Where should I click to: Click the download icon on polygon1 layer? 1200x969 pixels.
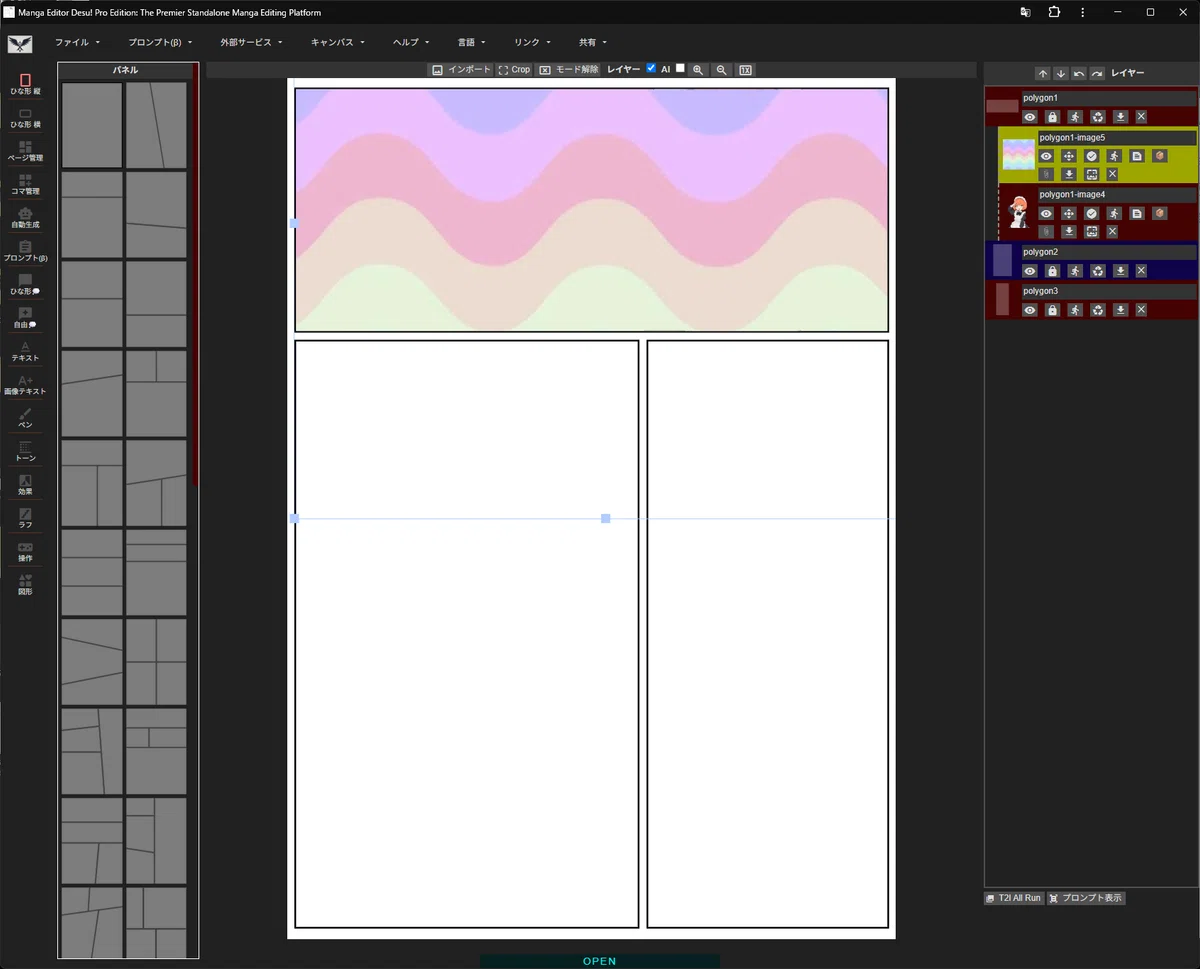pyautogui.click(x=1121, y=117)
